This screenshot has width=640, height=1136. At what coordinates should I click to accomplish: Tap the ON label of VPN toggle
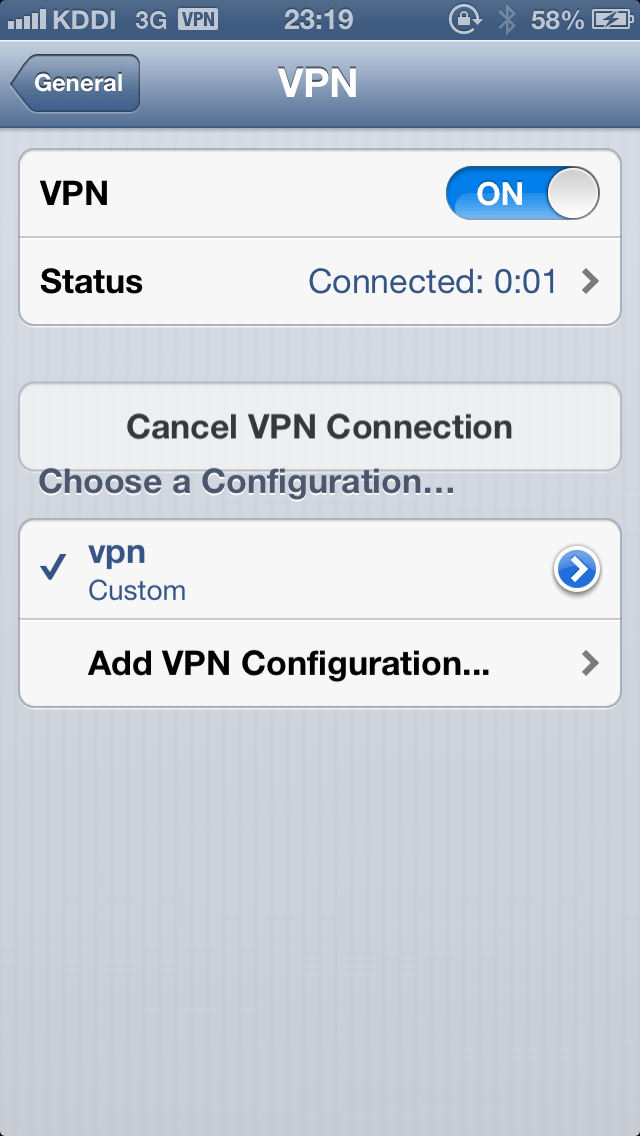click(x=500, y=193)
